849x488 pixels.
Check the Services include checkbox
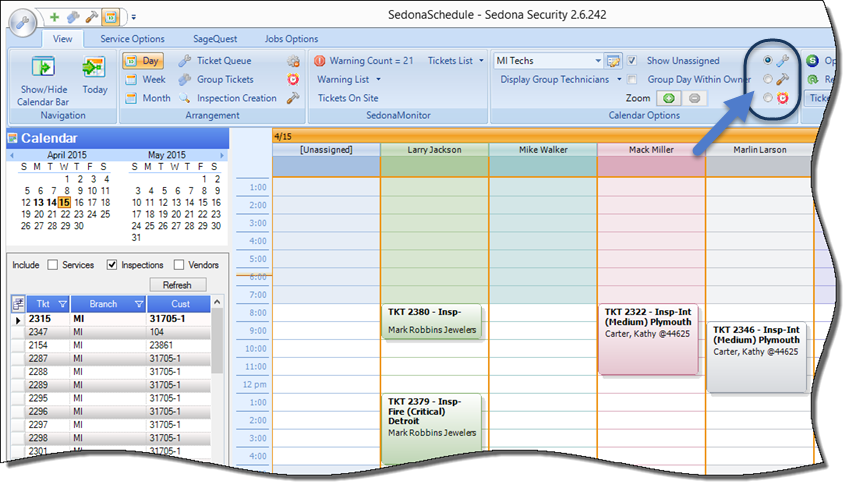click(53, 265)
